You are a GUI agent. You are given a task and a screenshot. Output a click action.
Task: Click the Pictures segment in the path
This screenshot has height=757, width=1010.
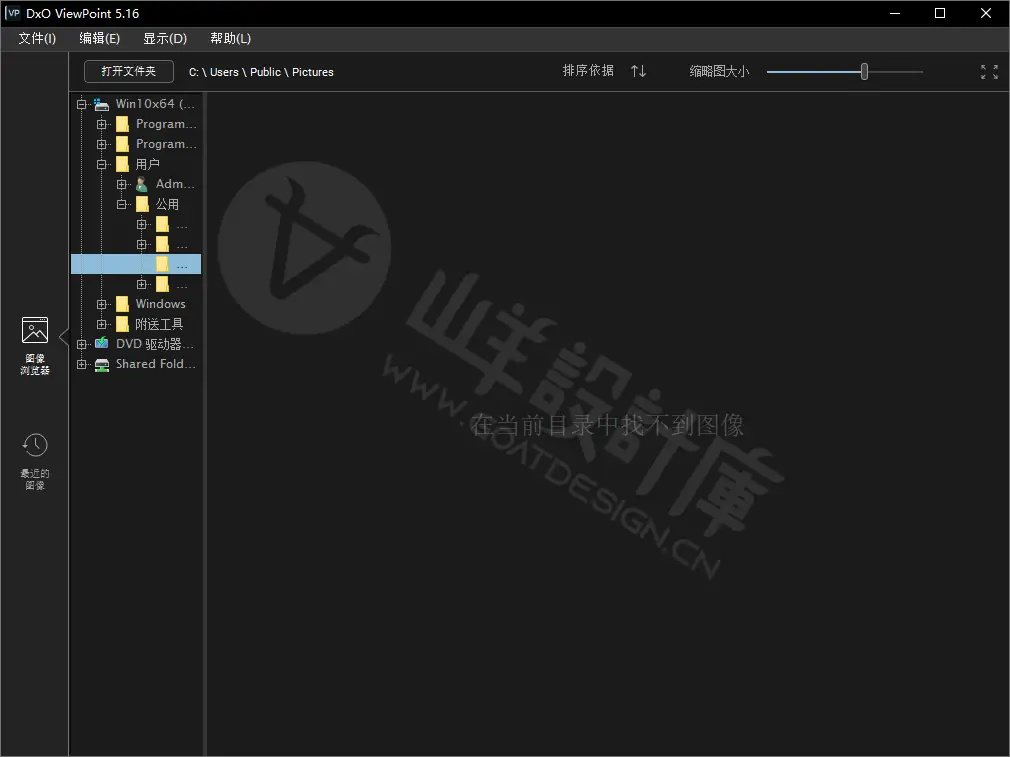pos(313,72)
